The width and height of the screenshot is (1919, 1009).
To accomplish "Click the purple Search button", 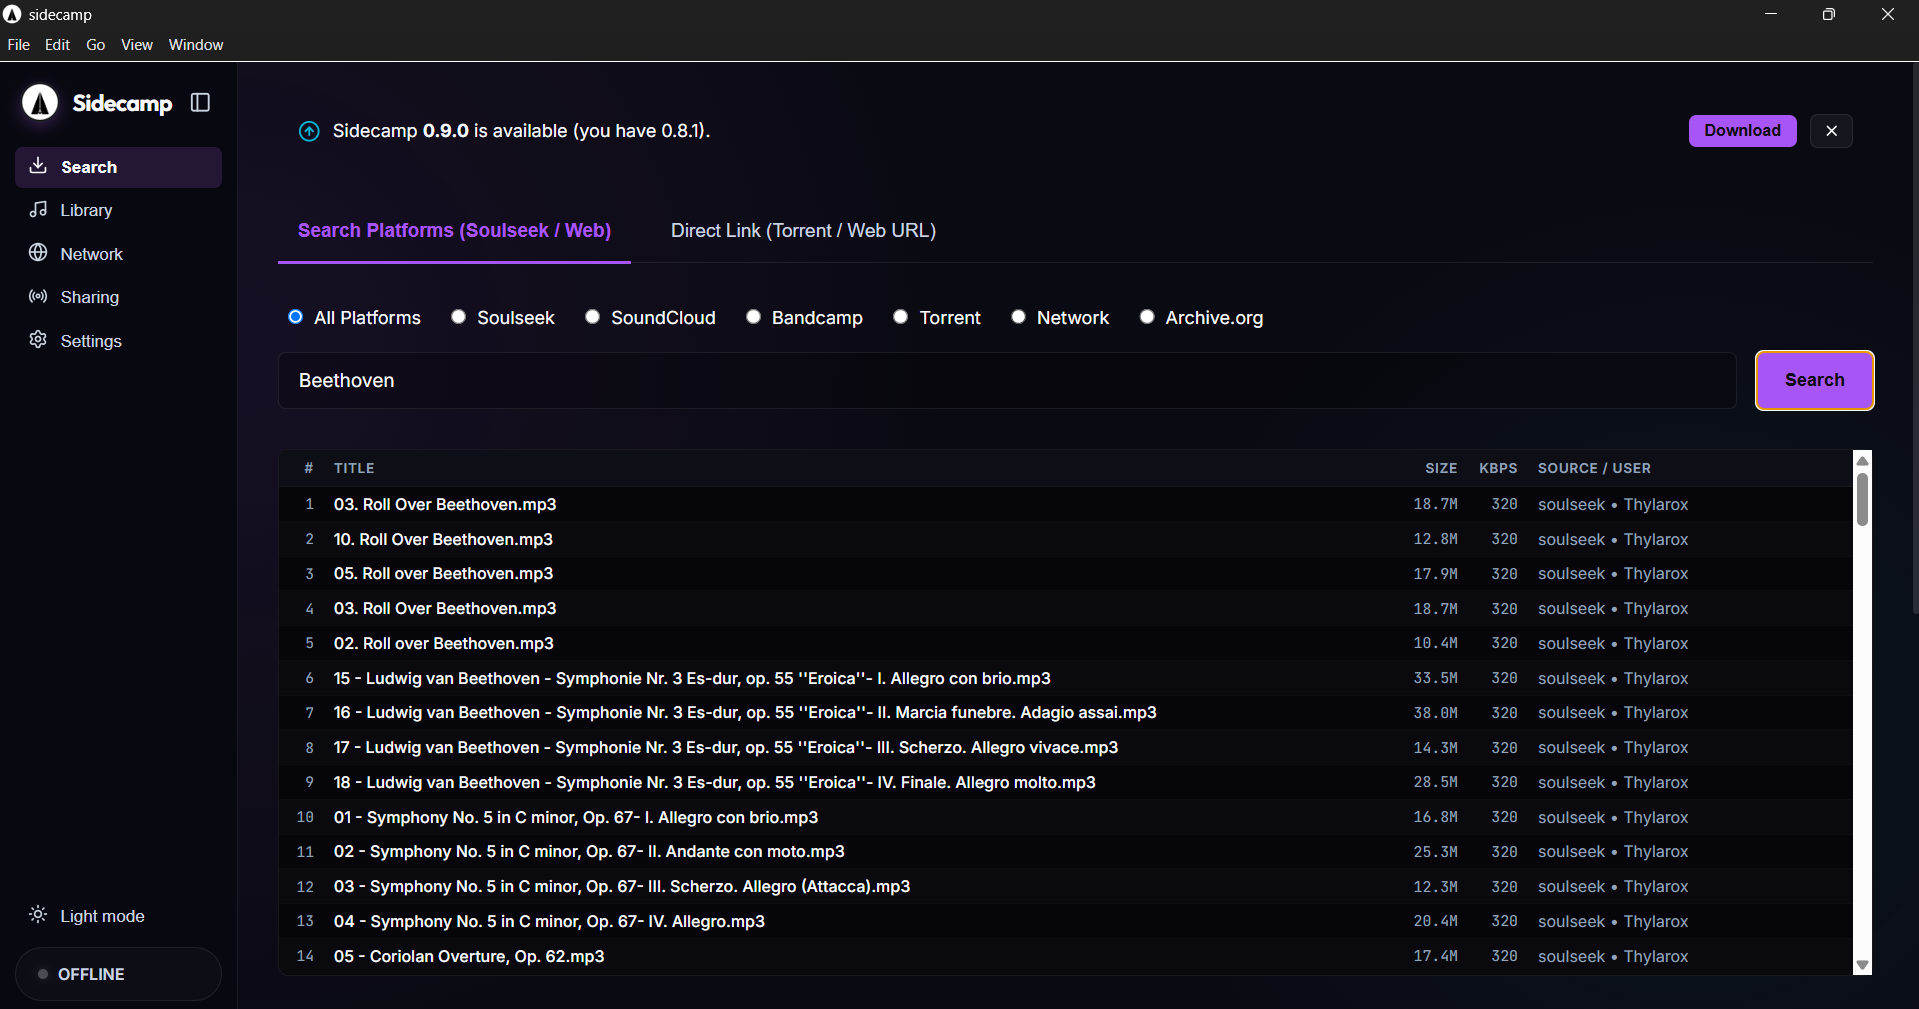I will pyautogui.click(x=1814, y=380).
